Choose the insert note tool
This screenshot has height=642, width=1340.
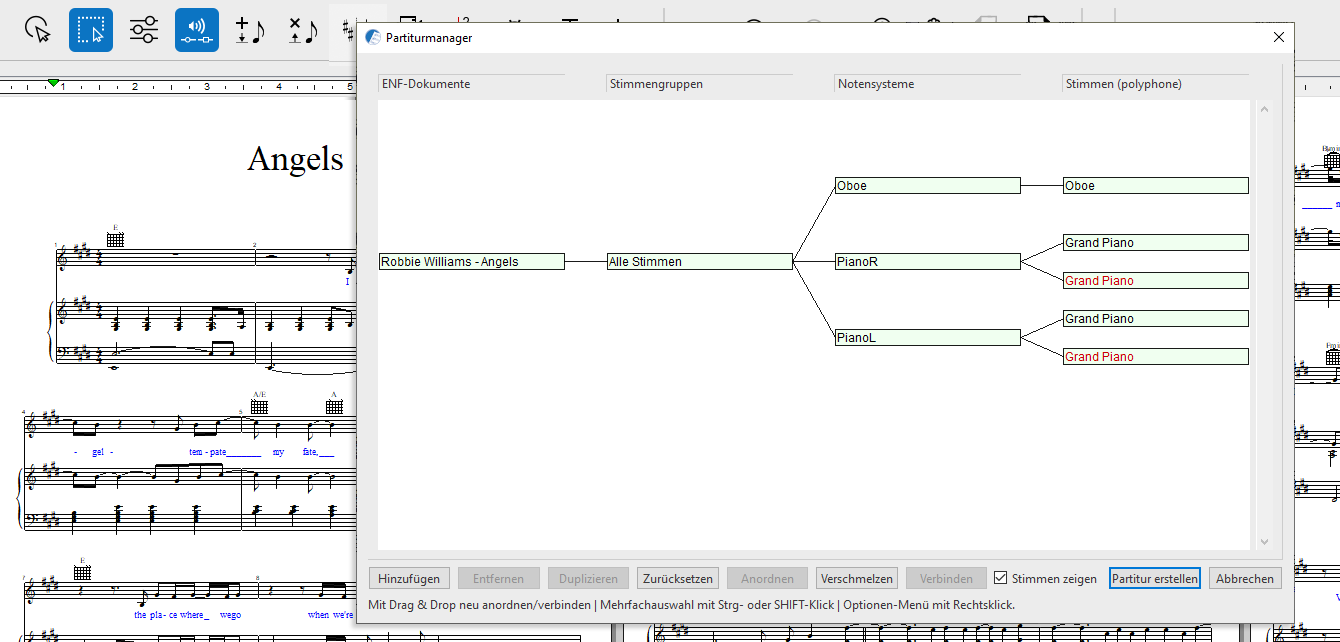pos(250,30)
